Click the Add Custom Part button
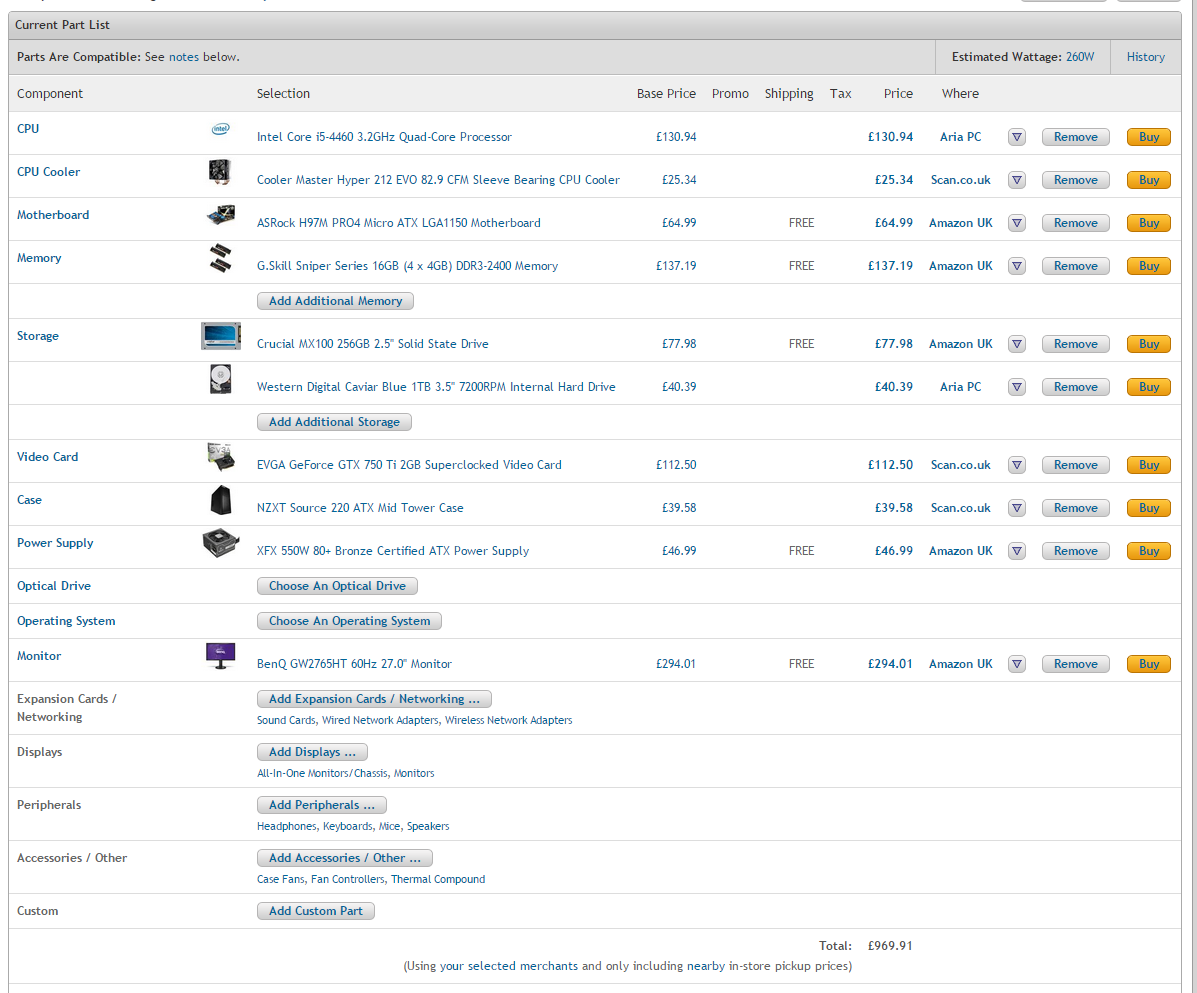This screenshot has height=993, width=1197. pos(316,911)
